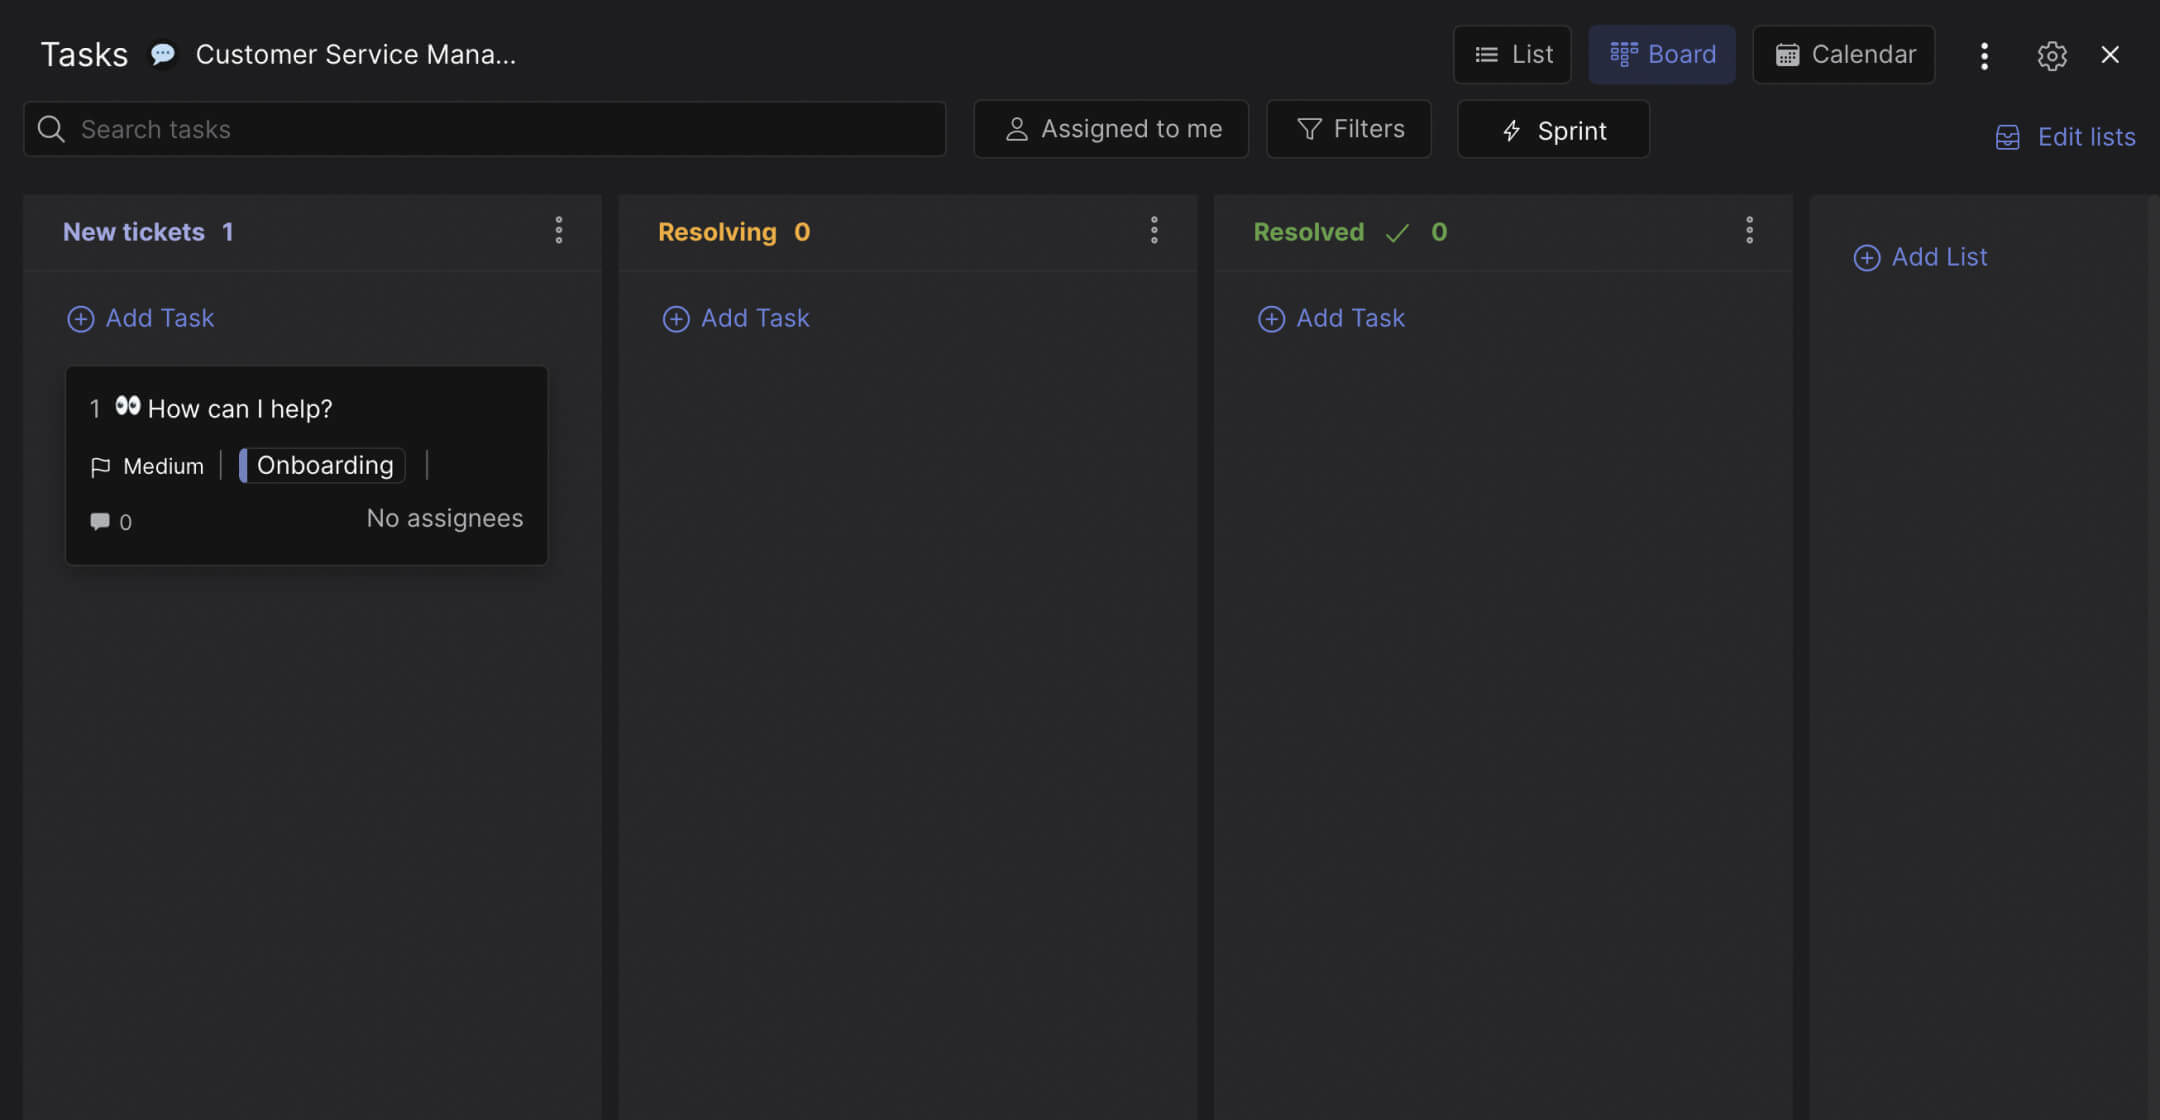The height and width of the screenshot is (1120, 2160).
Task: Open the Filters funnel icon
Action: [1308, 129]
